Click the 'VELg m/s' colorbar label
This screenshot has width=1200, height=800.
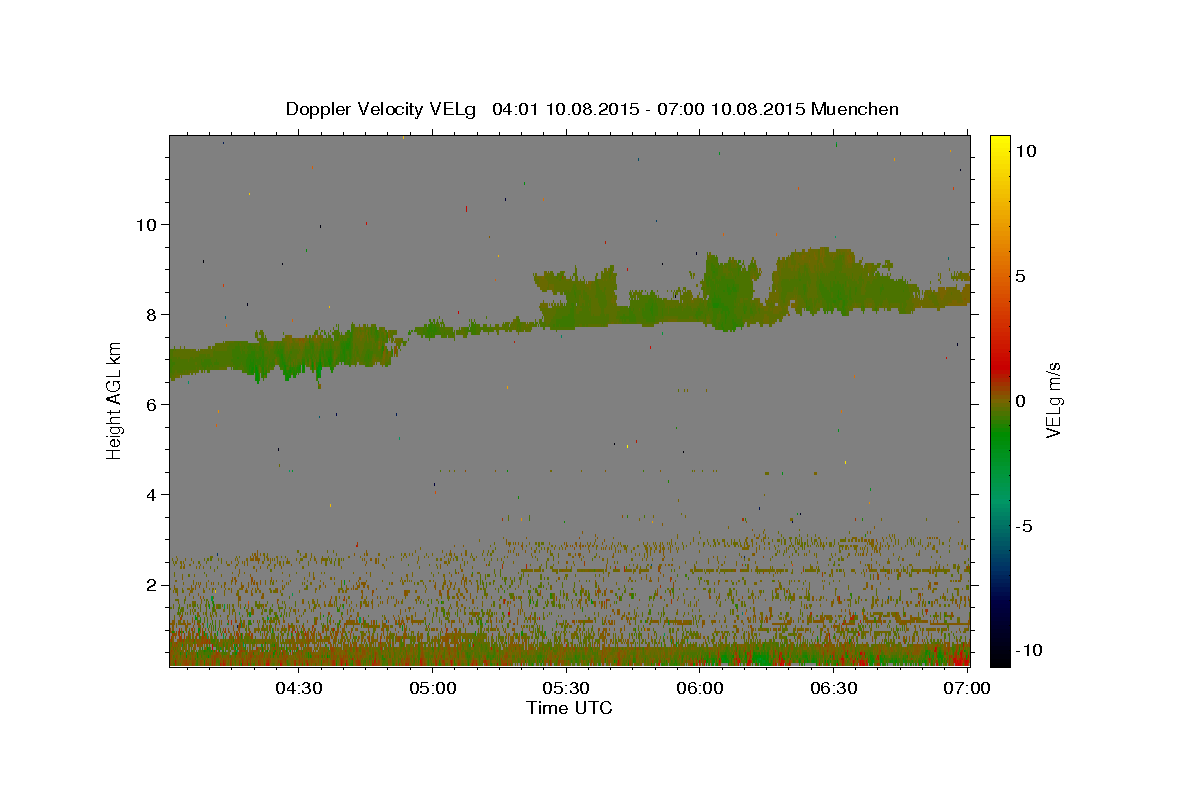[1053, 400]
